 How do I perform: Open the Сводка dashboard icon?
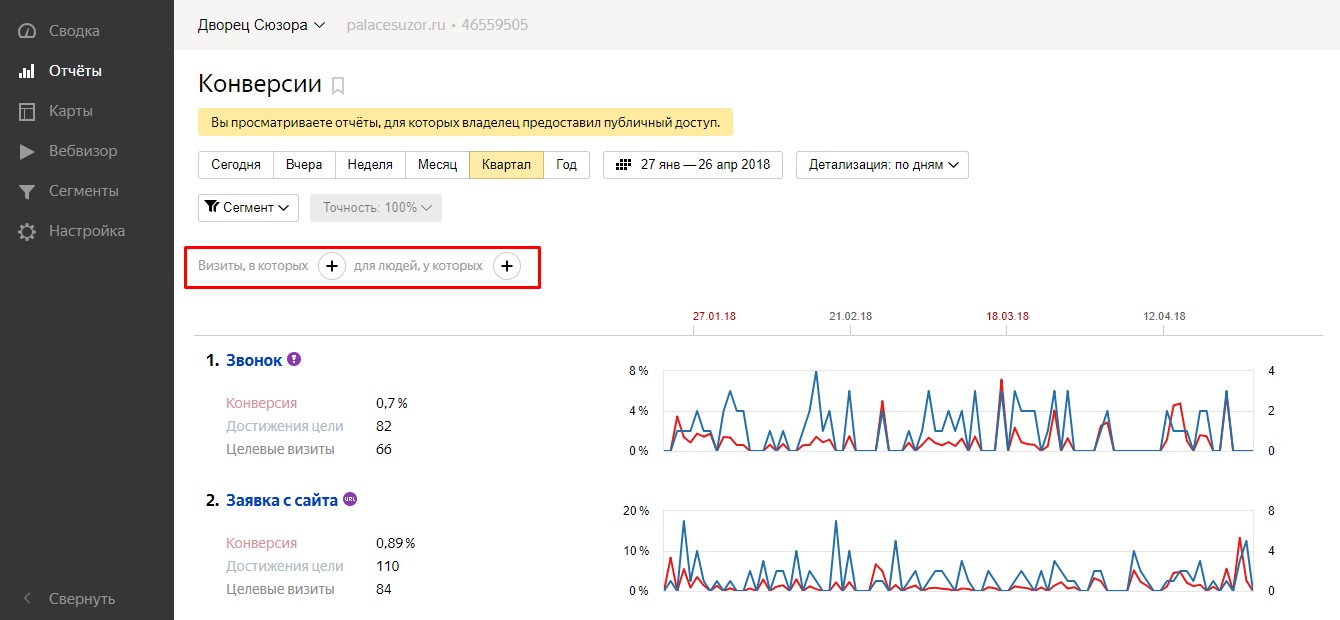27,31
